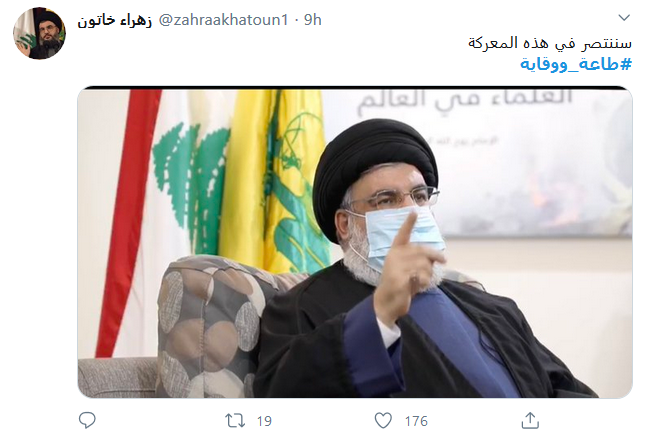Follow the hashtag #طاعة_ووقاية
Image resolution: width=645 pixels, height=438 pixels.
click(x=576, y=64)
